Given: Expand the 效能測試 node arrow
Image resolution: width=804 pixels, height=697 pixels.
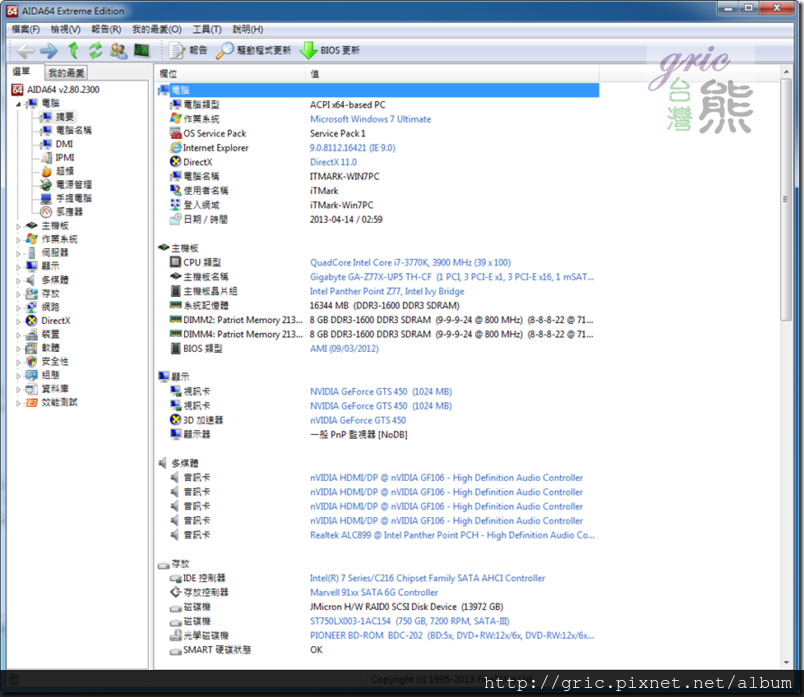Looking at the screenshot, I should pos(18,403).
